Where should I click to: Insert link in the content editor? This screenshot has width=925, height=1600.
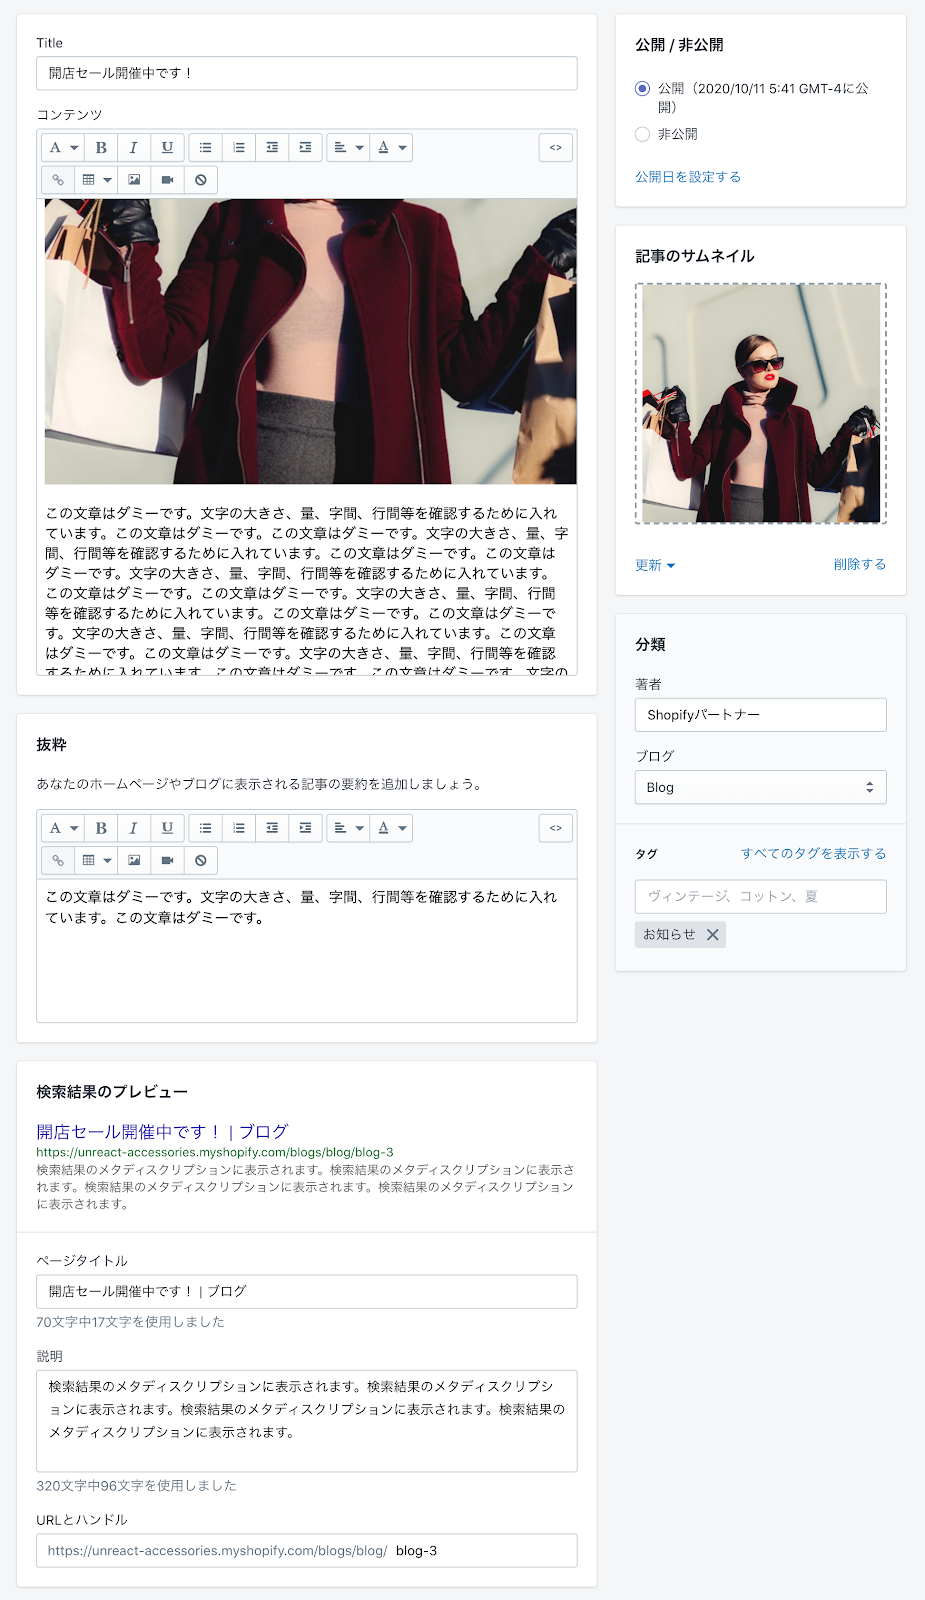click(x=58, y=180)
